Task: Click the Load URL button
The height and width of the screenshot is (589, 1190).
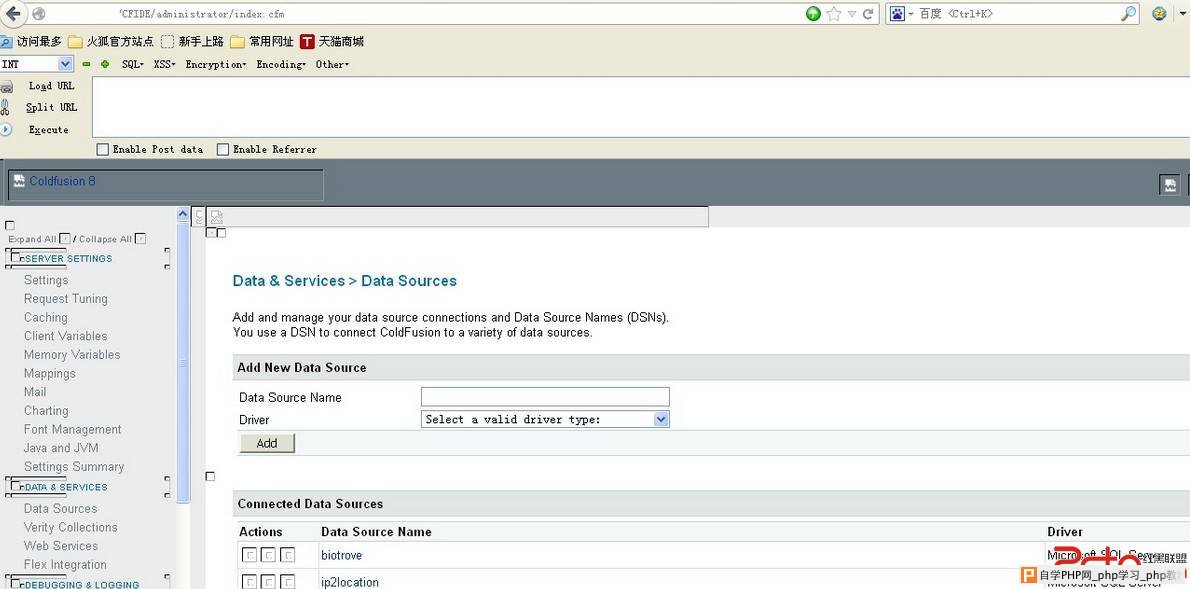Action: click(52, 86)
